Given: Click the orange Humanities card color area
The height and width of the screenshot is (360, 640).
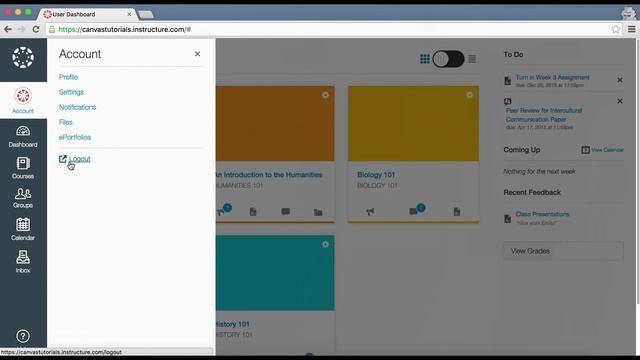Looking at the screenshot, I should coord(275,123).
